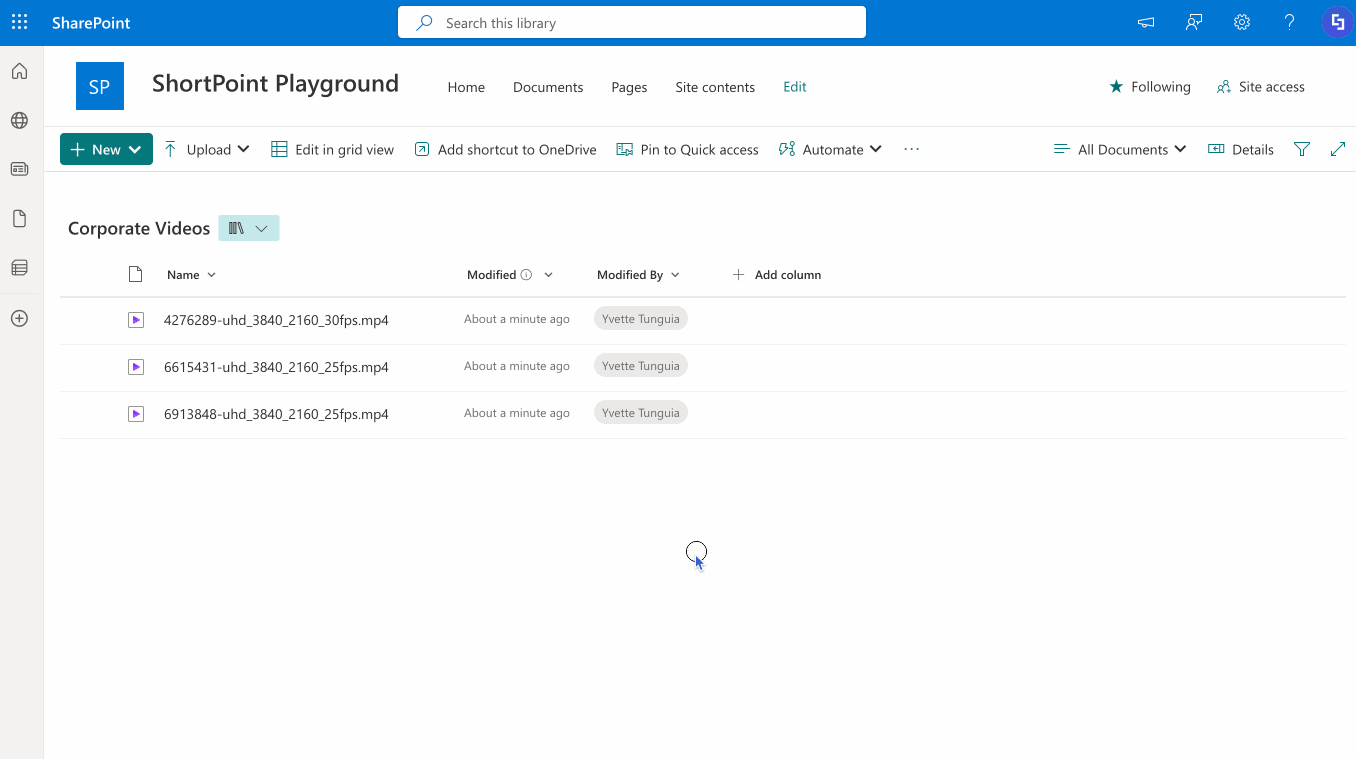The height and width of the screenshot is (759, 1356).
Task: Open the Details pane
Action: pyautogui.click(x=1240, y=148)
